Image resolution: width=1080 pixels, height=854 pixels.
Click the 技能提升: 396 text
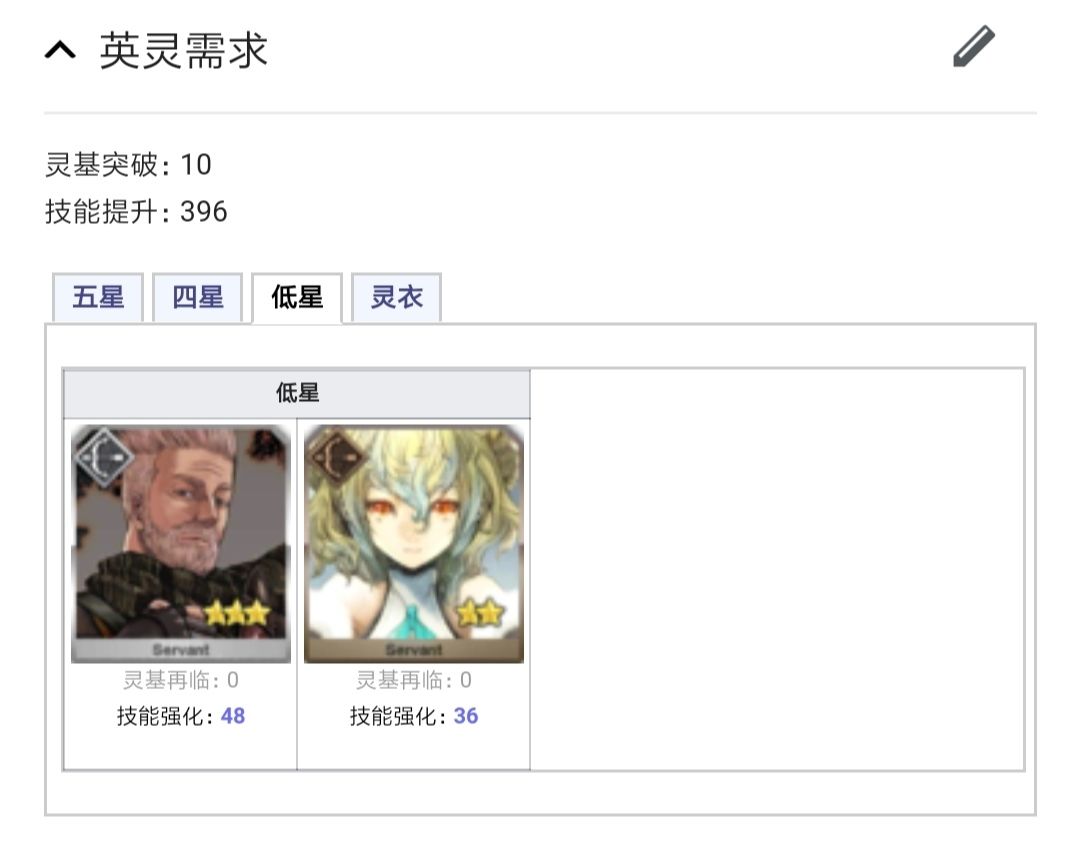[x=136, y=211]
